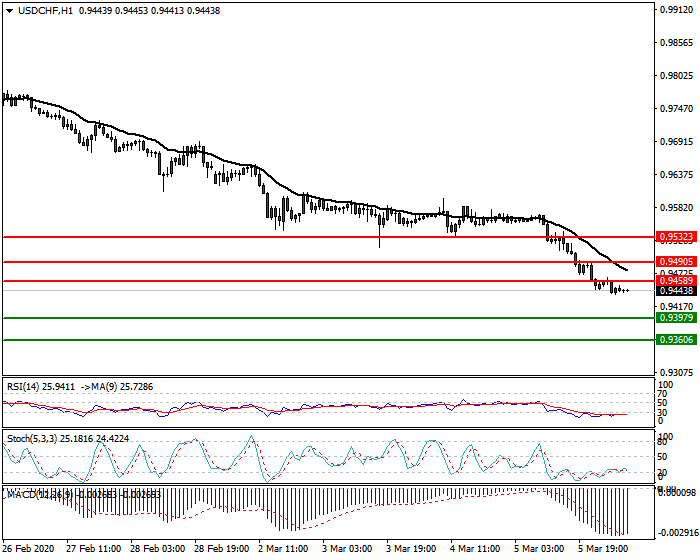Select the 0.99120 price scale value
The width and height of the screenshot is (700, 560).
point(677,10)
